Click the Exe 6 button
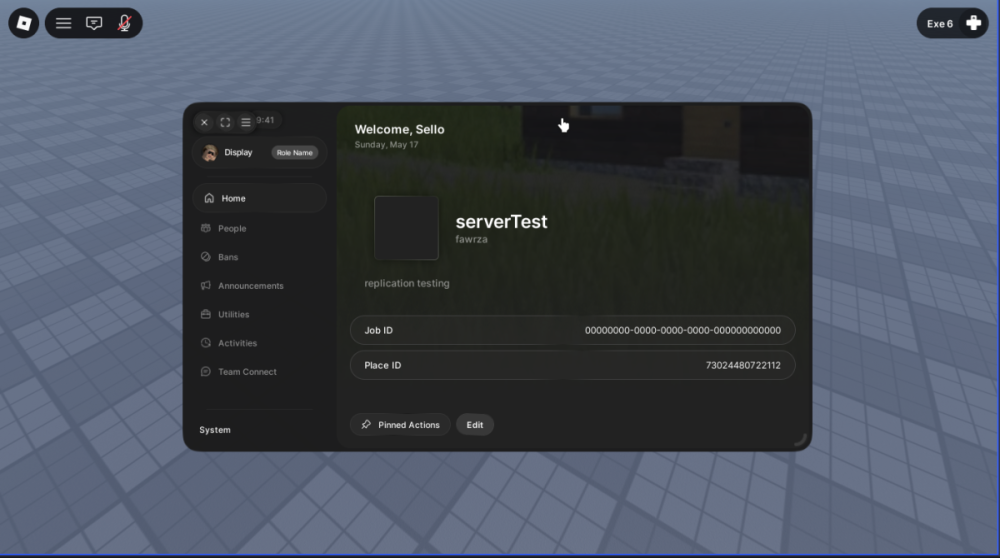The width and height of the screenshot is (1000, 558). (x=952, y=24)
